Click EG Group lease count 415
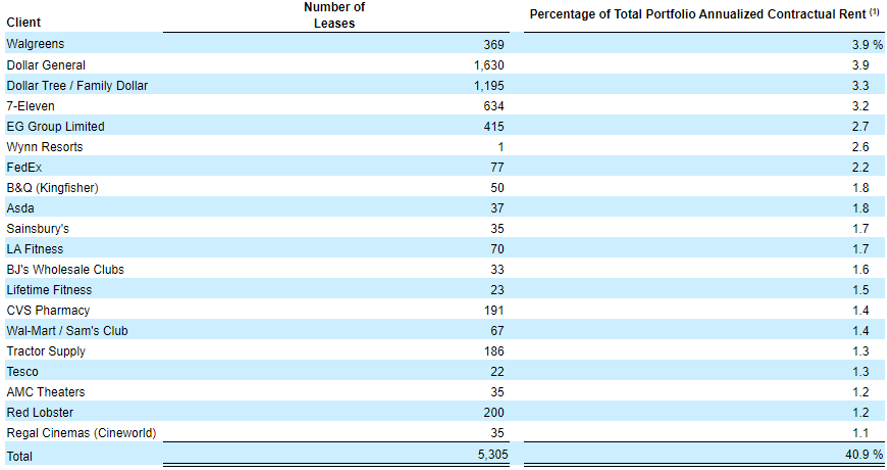Screen dimensions: 887x470 click(494, 126)
